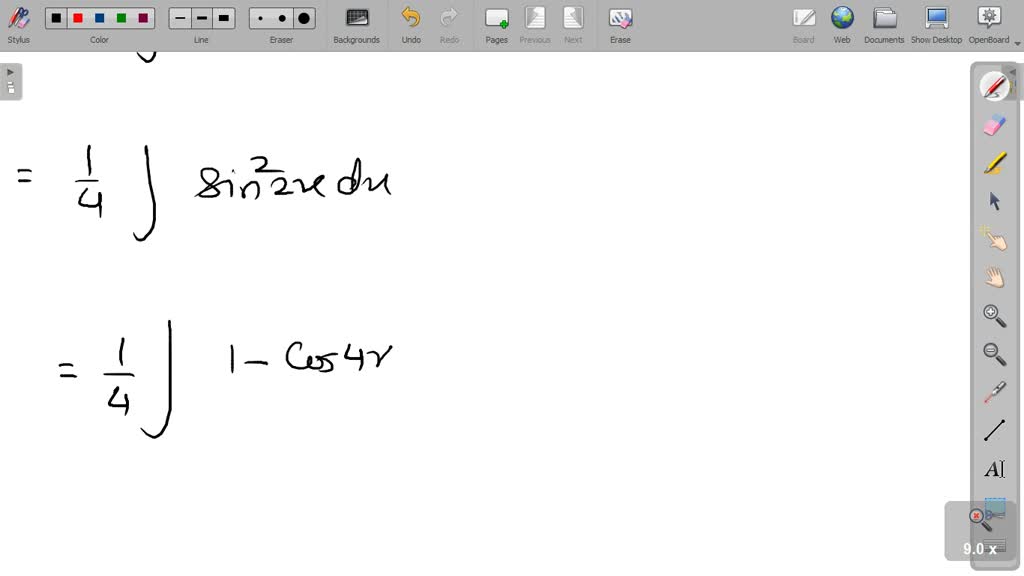Viewport: 1024px width, 576px height.
Task: Select the arrow Selector tool
Action: tap(995, 200)
